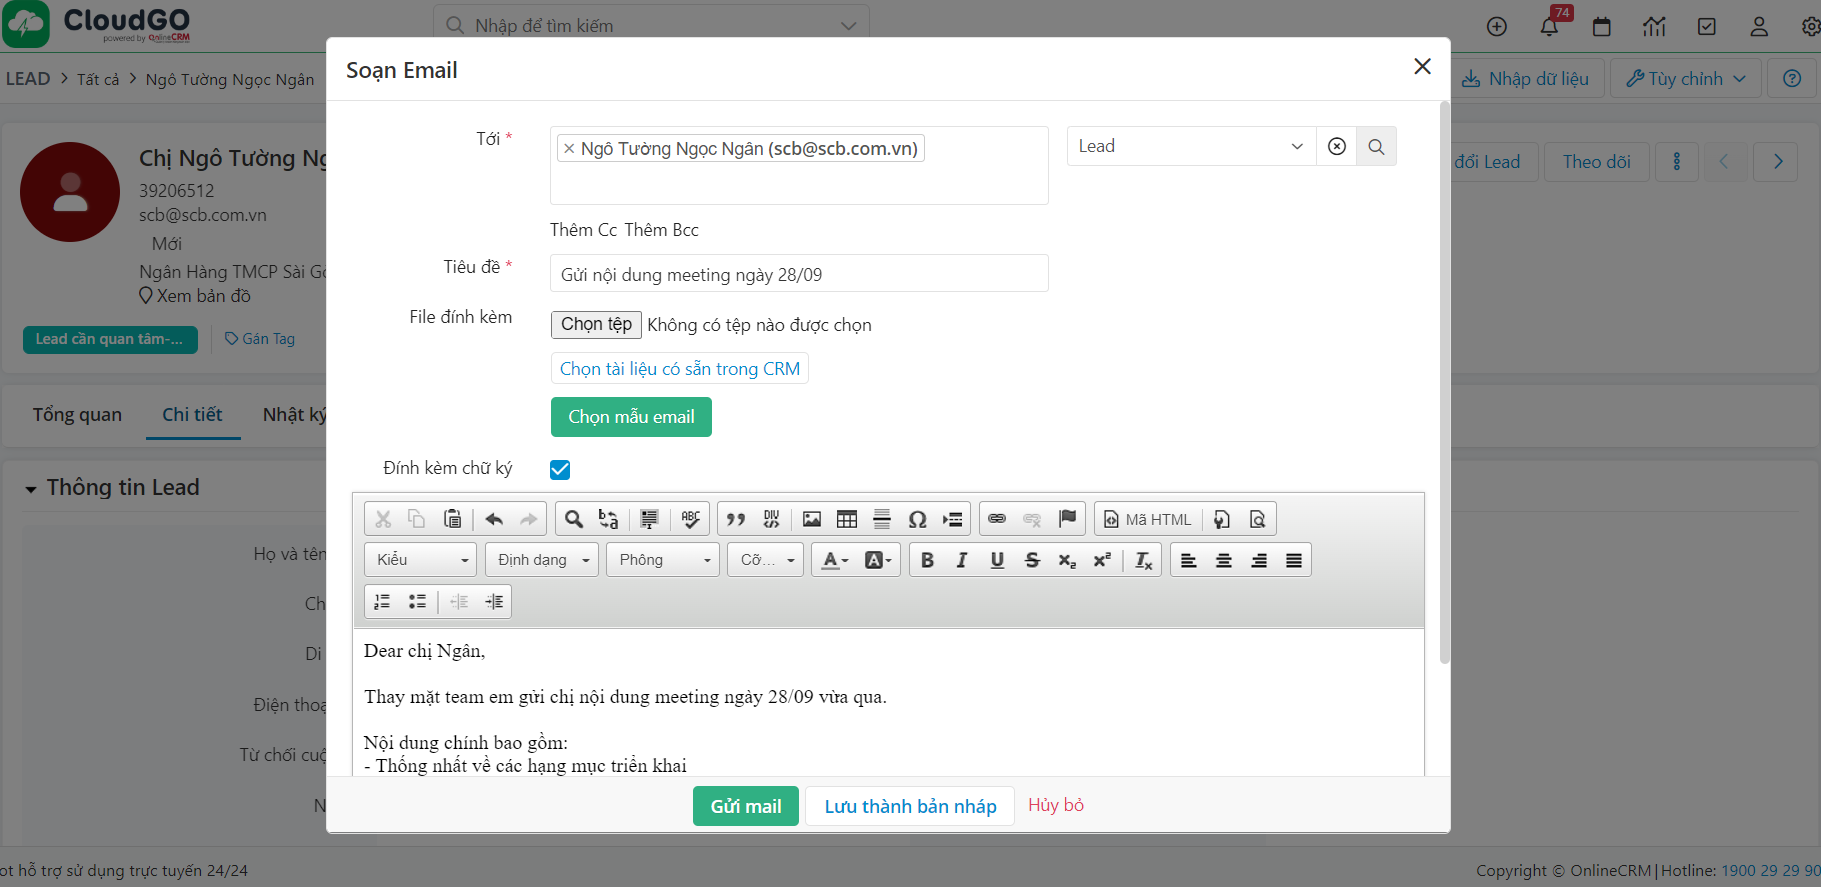
Task: Align text to the right
Action: (1259, 560)
